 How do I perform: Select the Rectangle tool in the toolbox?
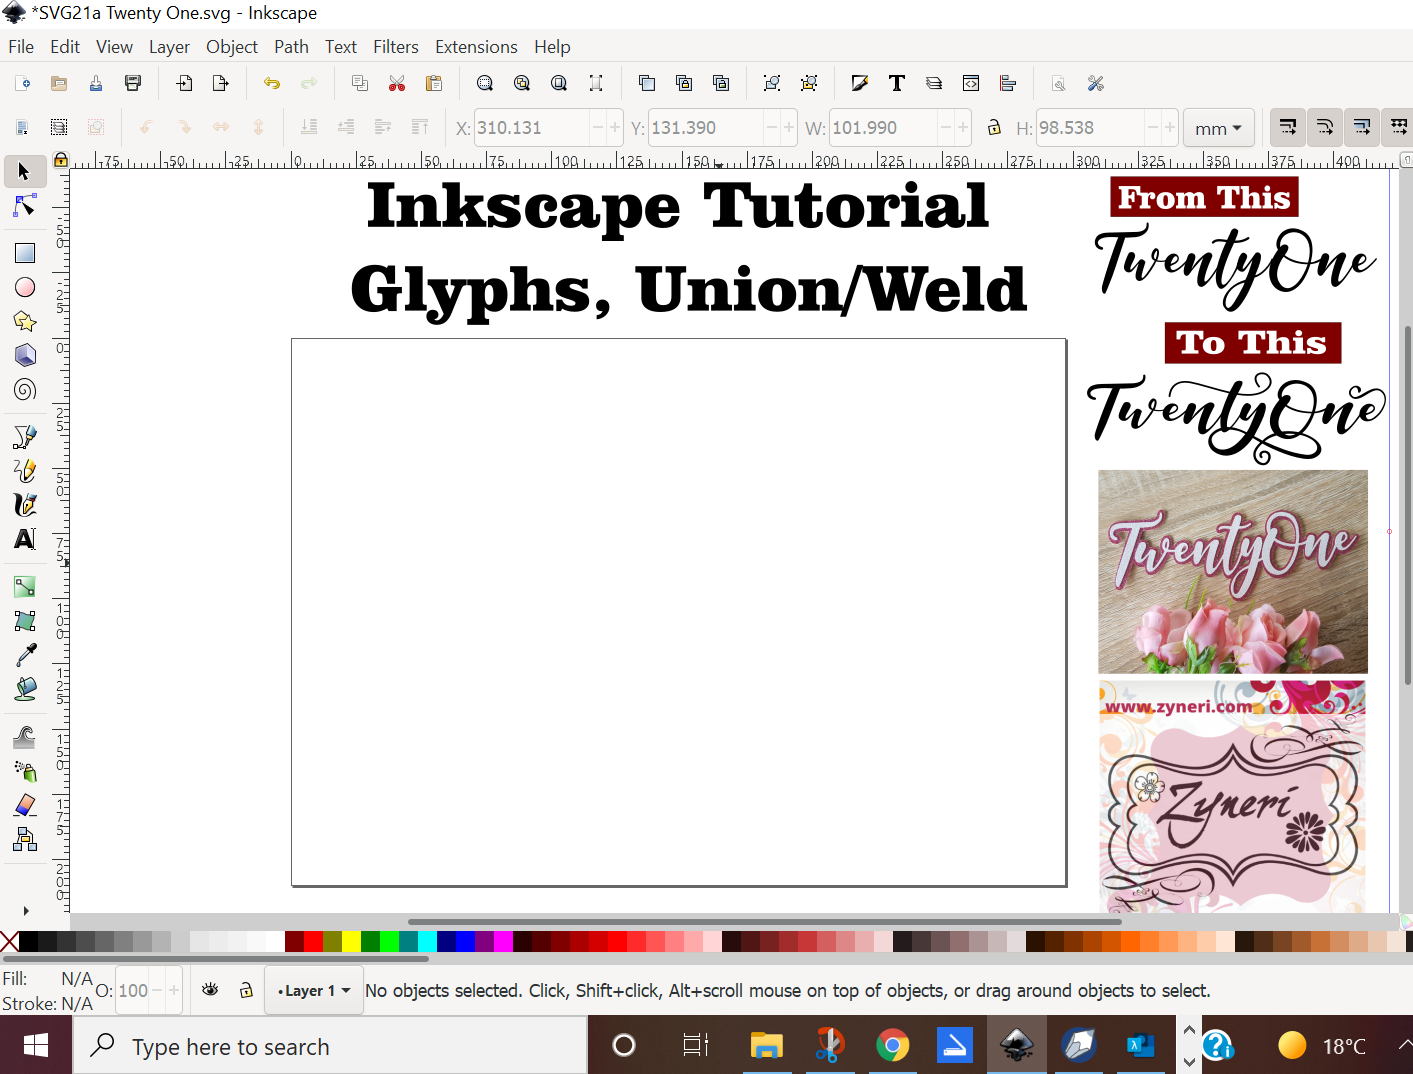coord(25,254)
